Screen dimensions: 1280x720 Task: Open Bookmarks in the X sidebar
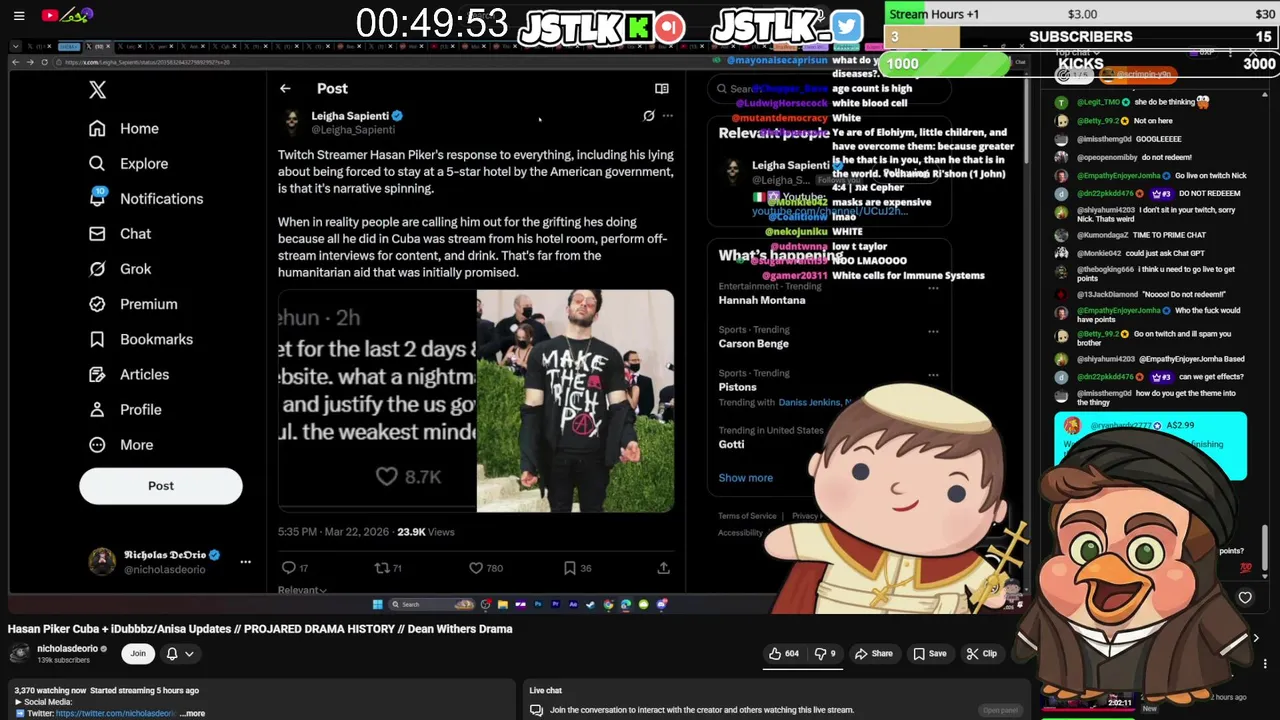click(141, 339)
